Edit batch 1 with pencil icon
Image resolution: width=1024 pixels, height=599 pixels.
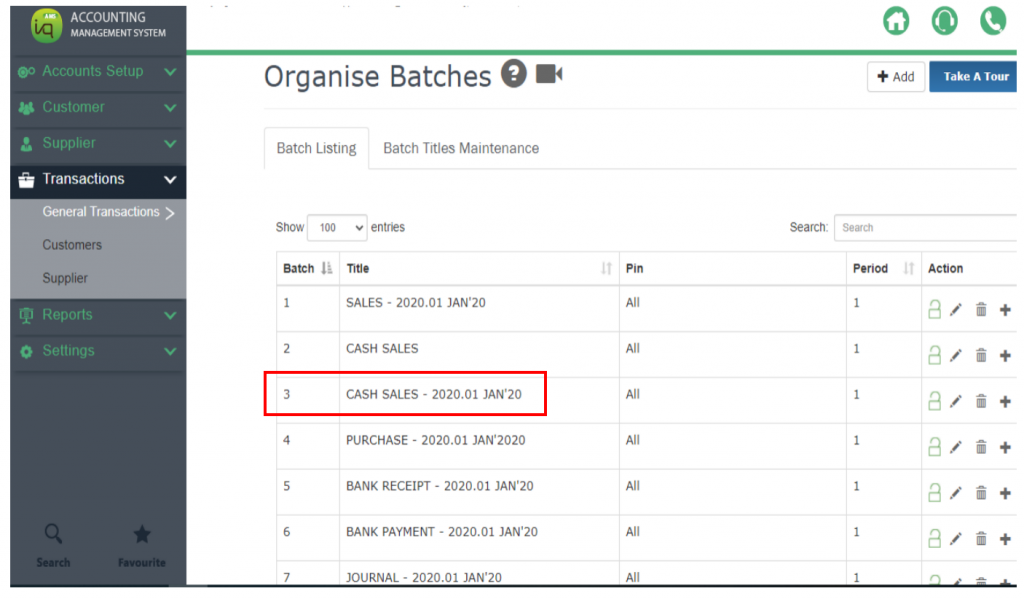point(956,310)
